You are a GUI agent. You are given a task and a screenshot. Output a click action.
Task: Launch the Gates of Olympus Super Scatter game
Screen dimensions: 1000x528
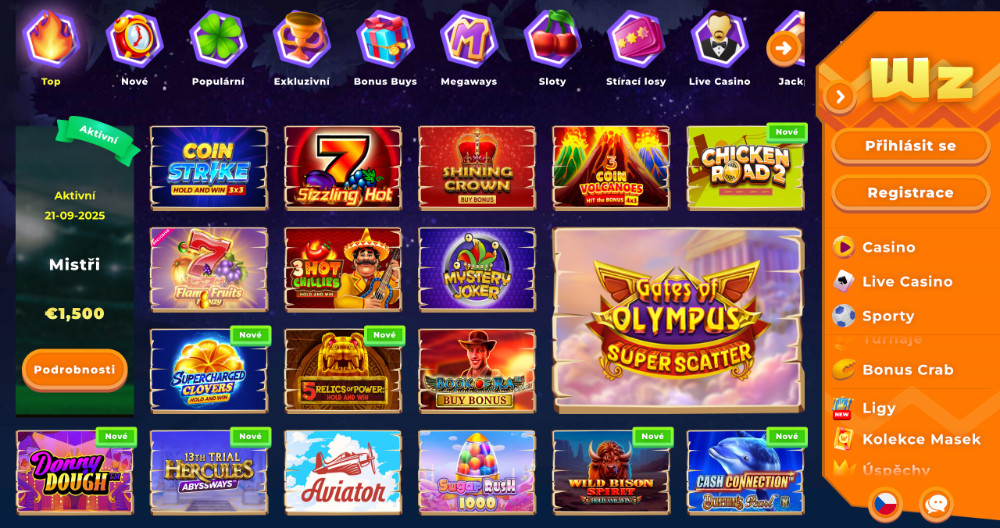(679, 321)
